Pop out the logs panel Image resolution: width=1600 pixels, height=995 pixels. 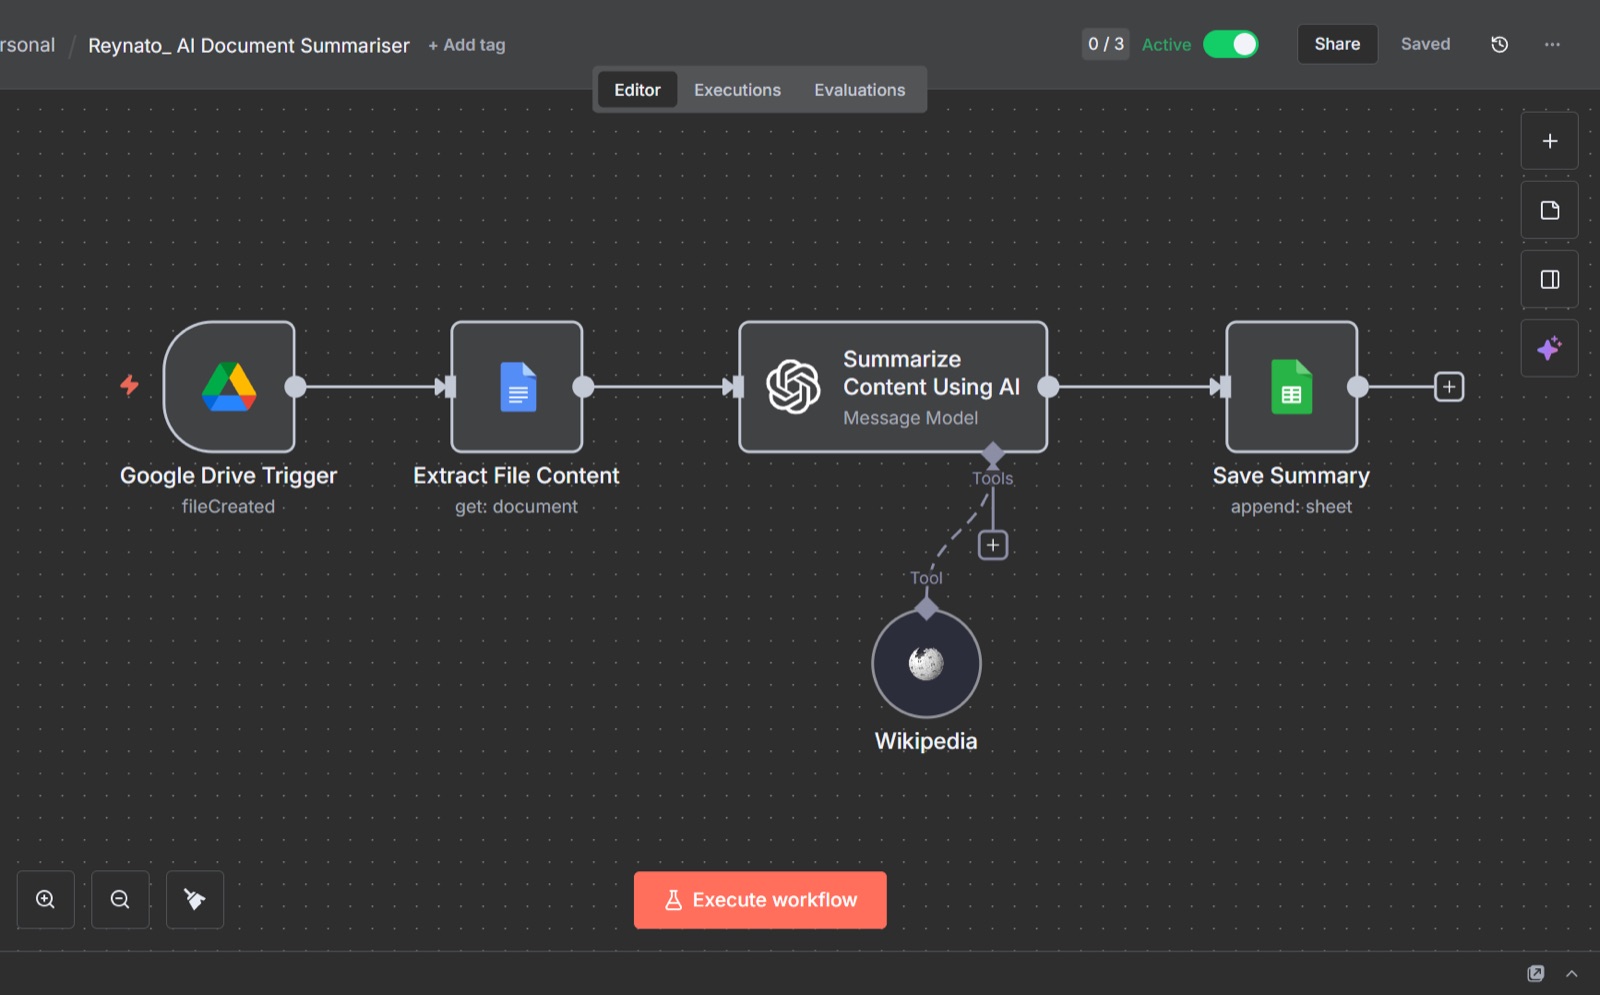[1536, 973]
